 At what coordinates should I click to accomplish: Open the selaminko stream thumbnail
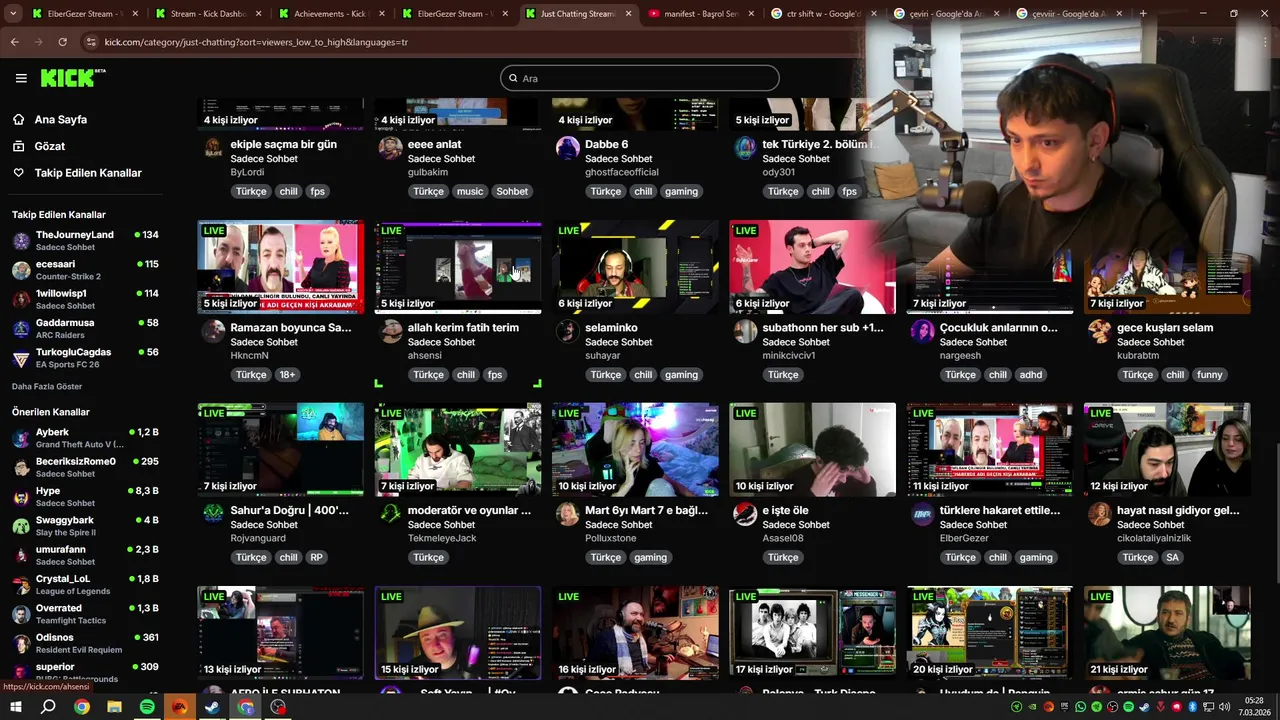point(635,267)
